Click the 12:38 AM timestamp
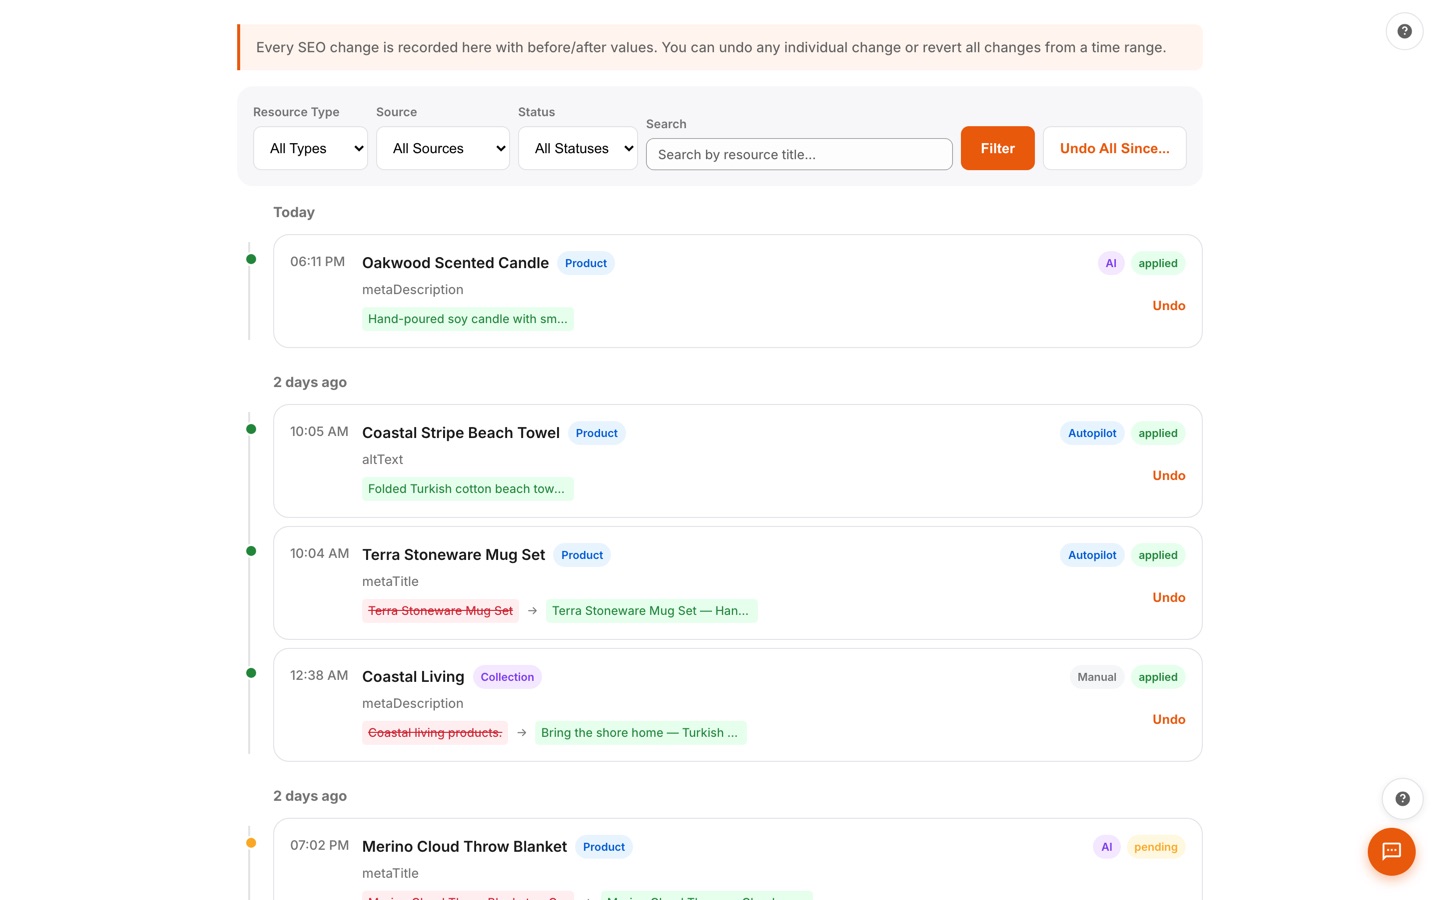The image size is (1440, 900). [319, 676]
